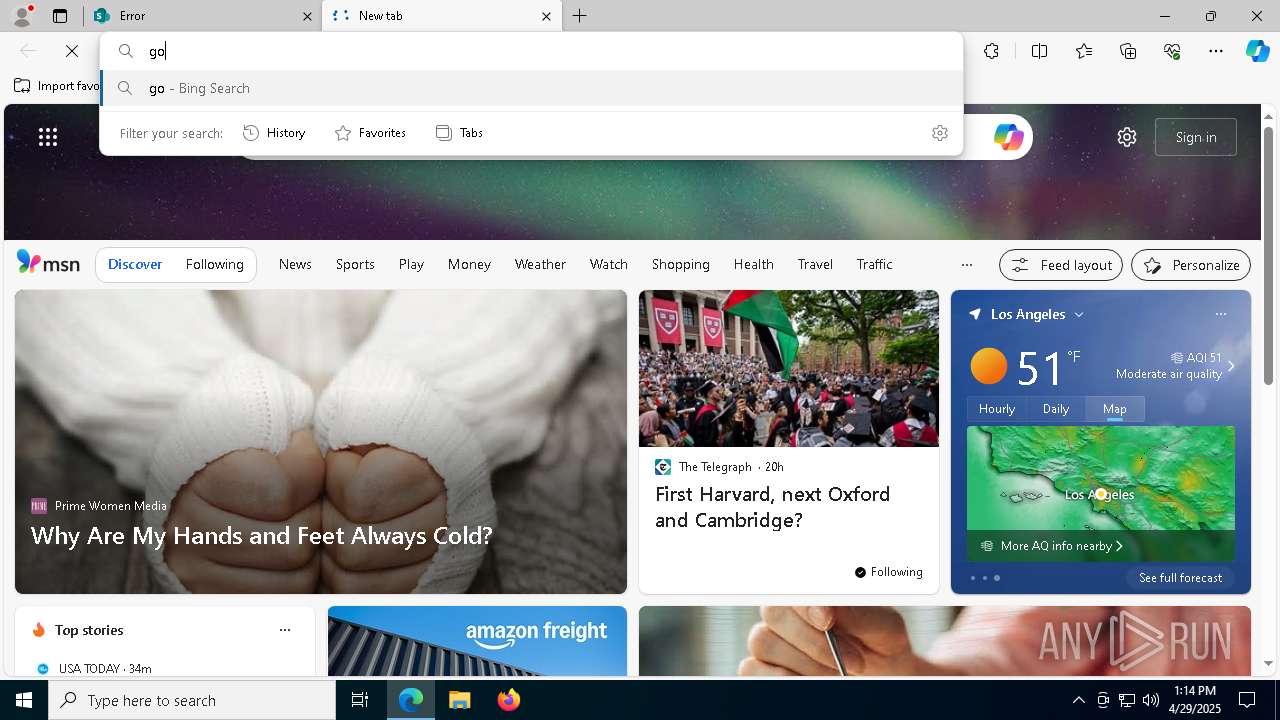
Task: Open the Play section
Action: pos(411,264)
